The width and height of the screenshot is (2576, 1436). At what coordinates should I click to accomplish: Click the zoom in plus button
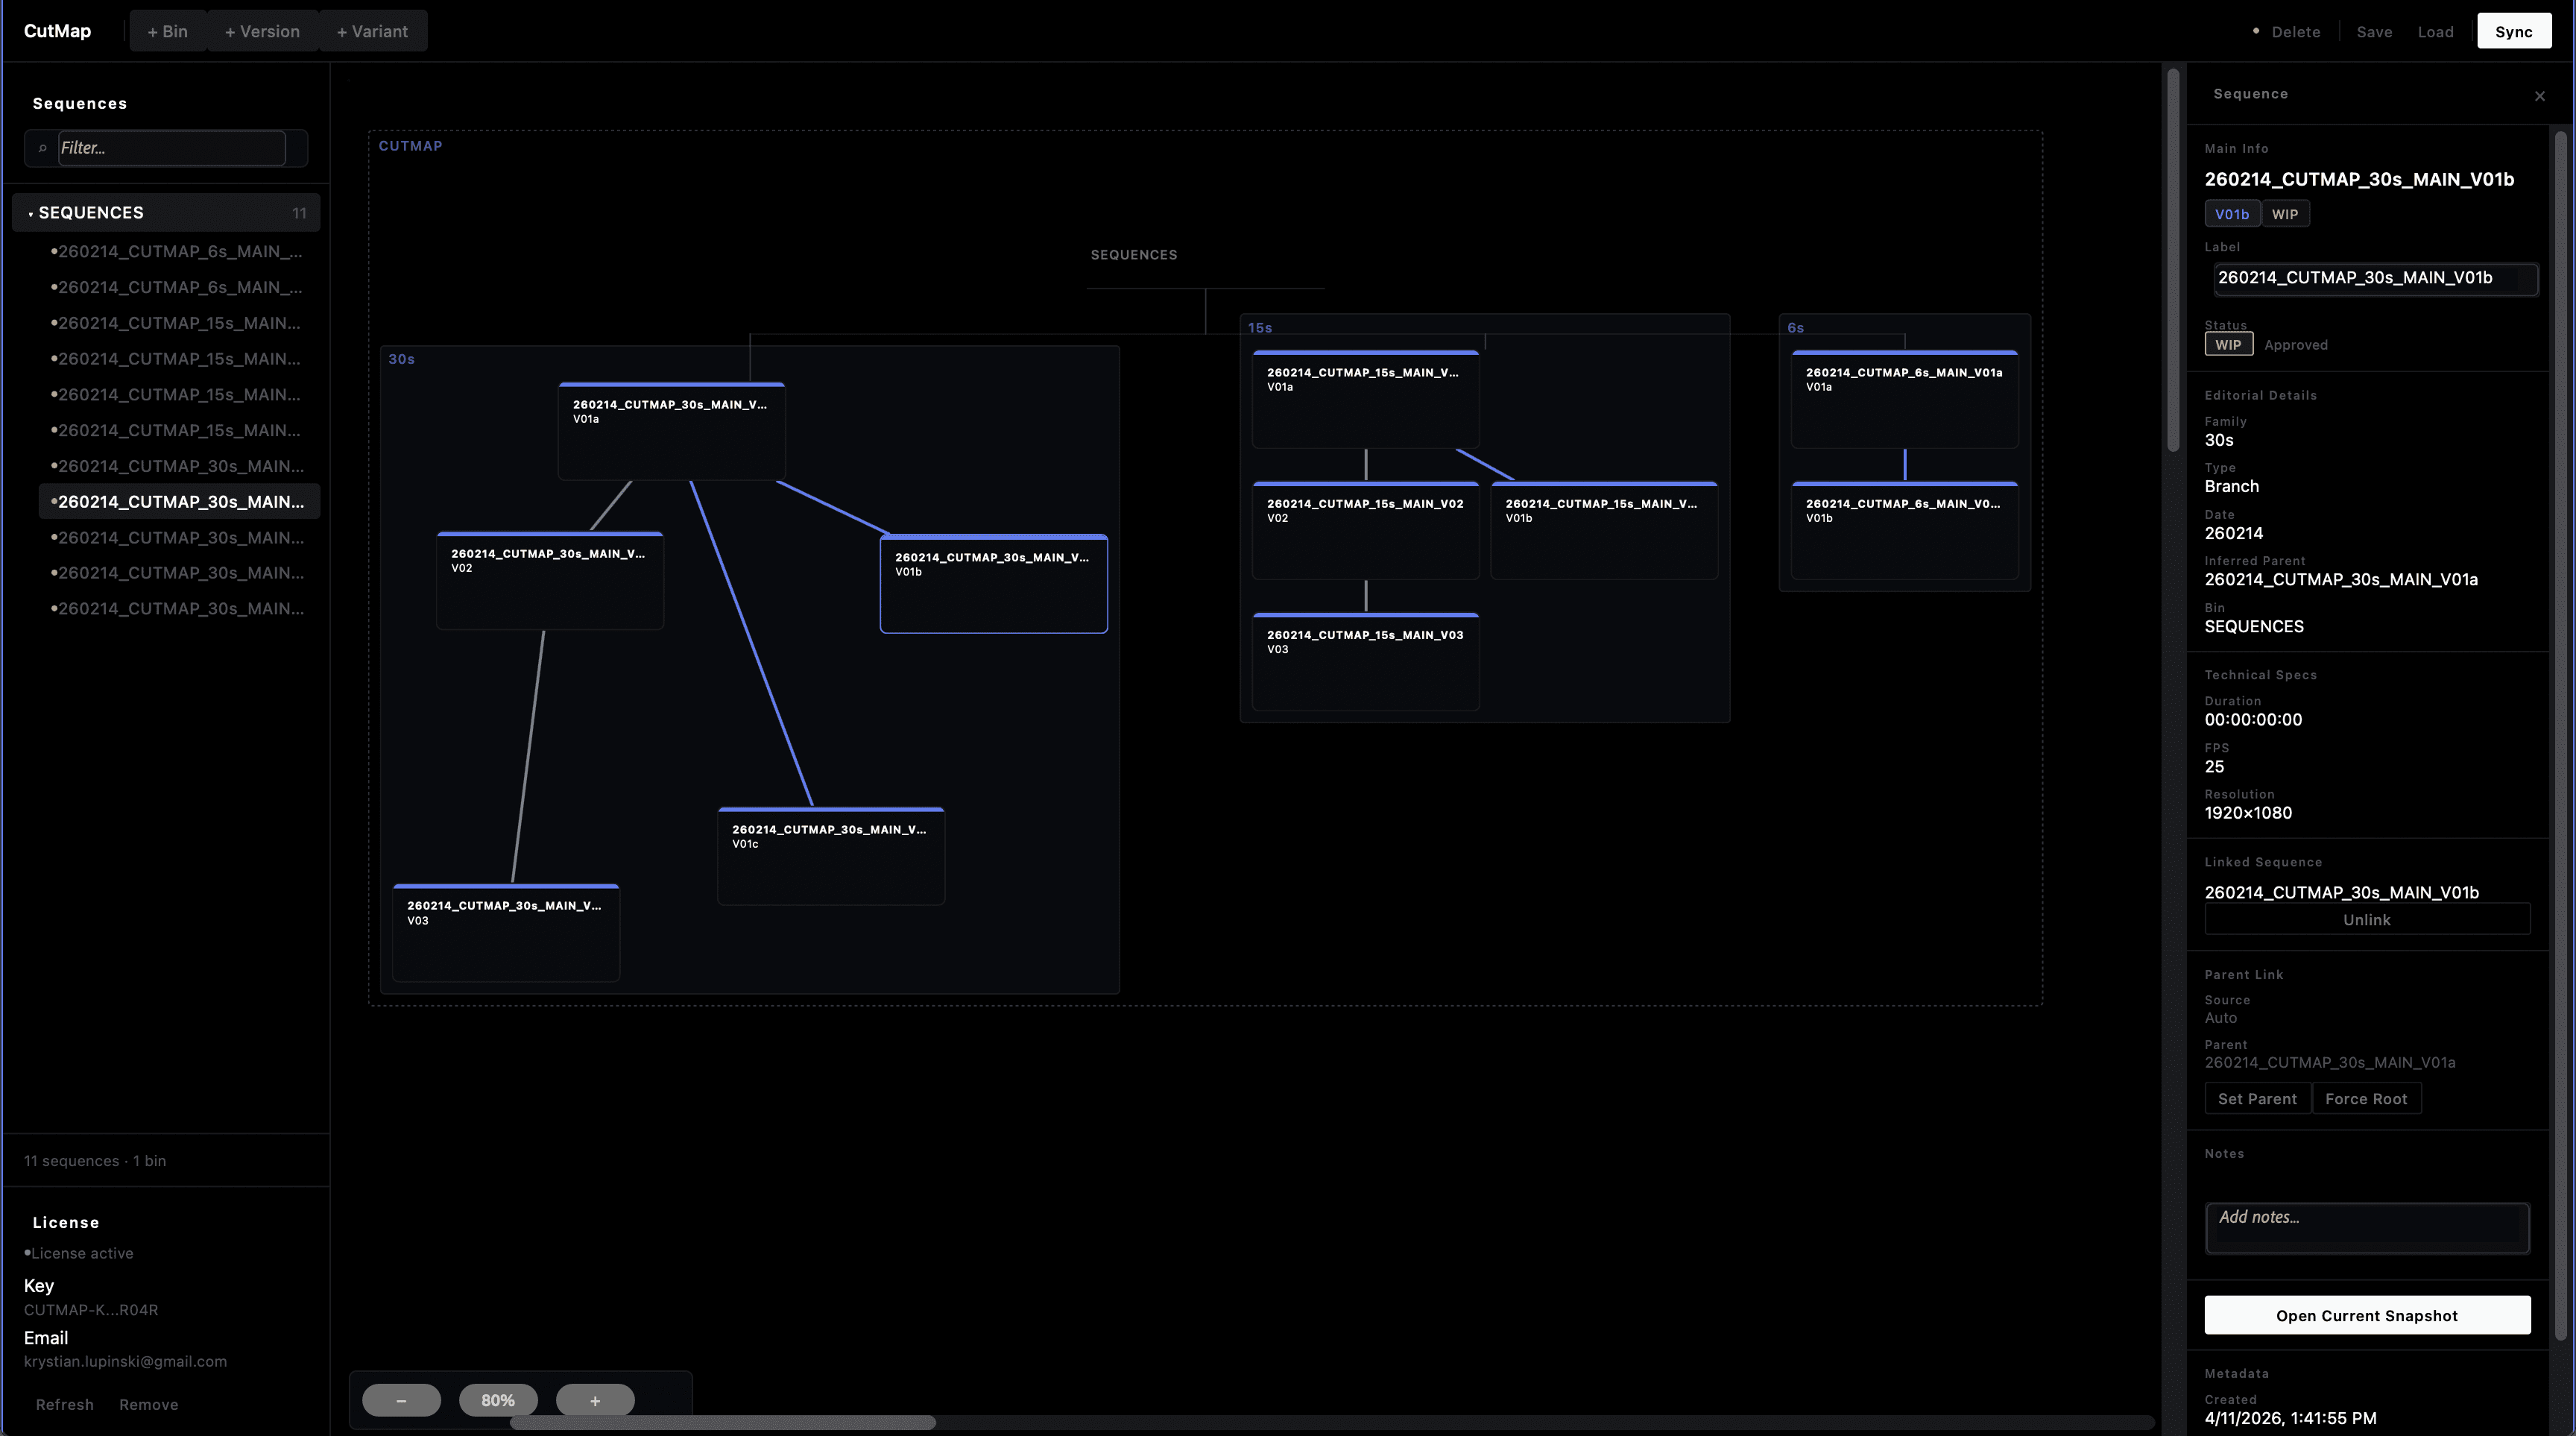click(x=595, y=1400)
